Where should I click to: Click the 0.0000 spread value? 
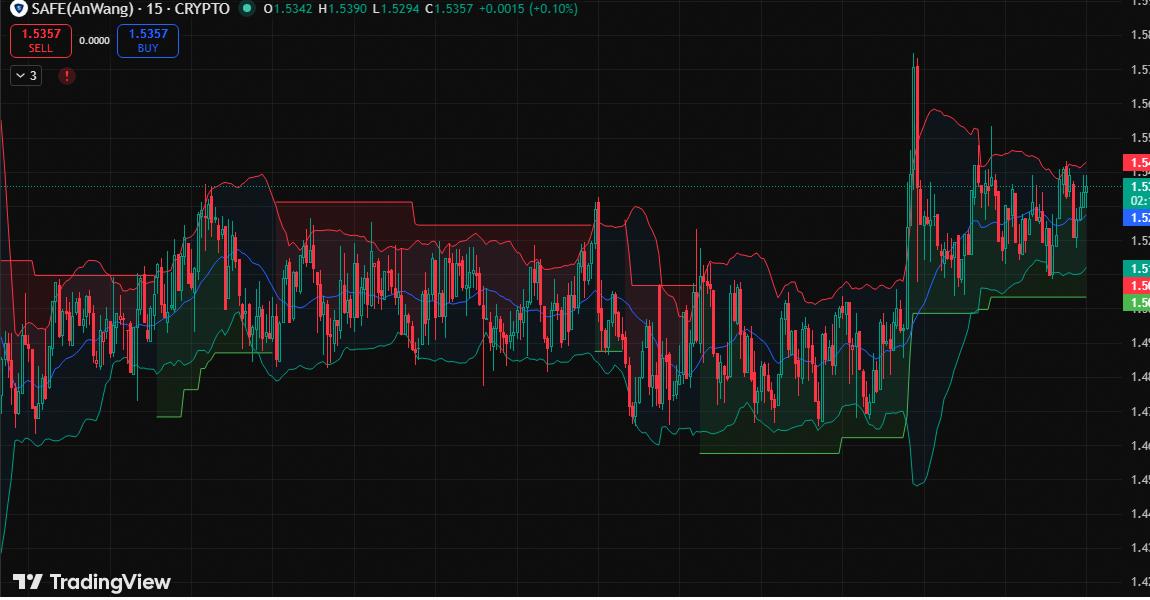click(x=95, y=41)
